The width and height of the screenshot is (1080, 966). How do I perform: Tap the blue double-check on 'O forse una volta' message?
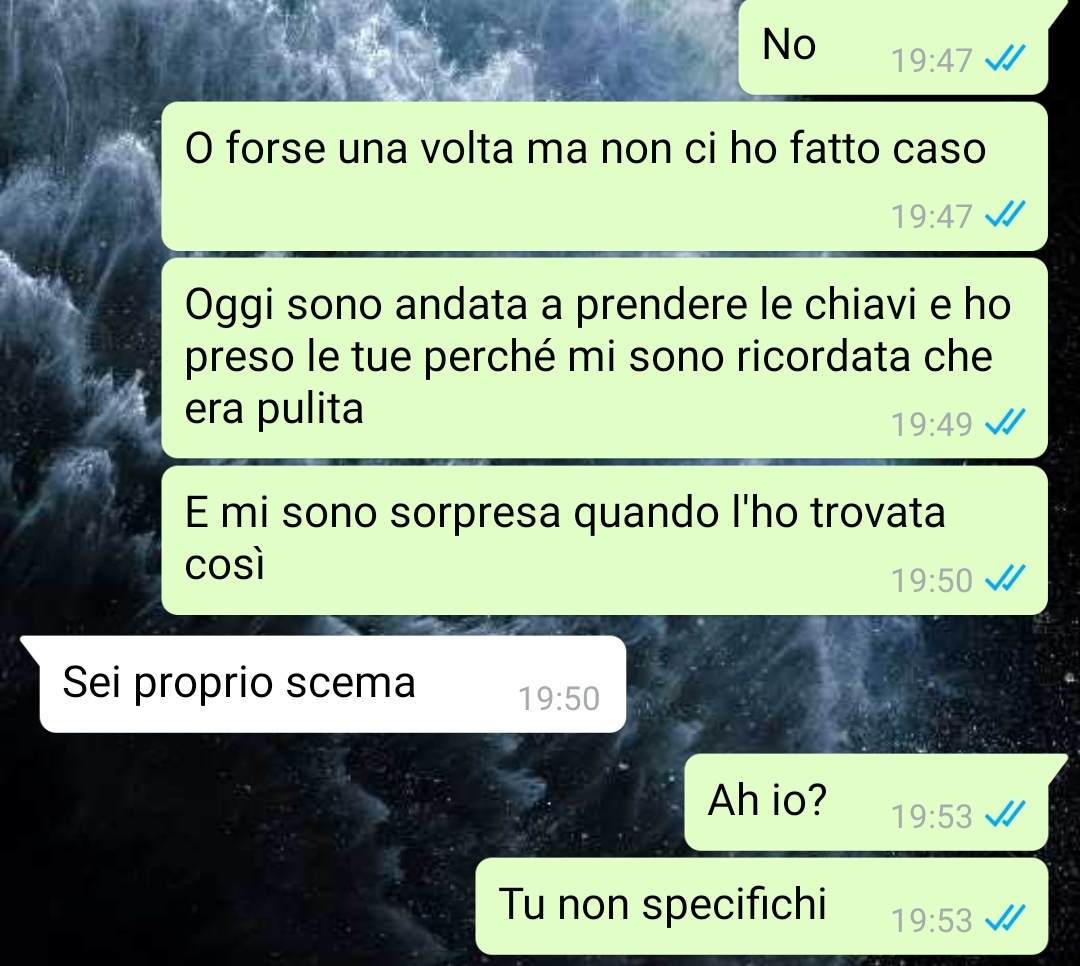tap(1005, 215)
